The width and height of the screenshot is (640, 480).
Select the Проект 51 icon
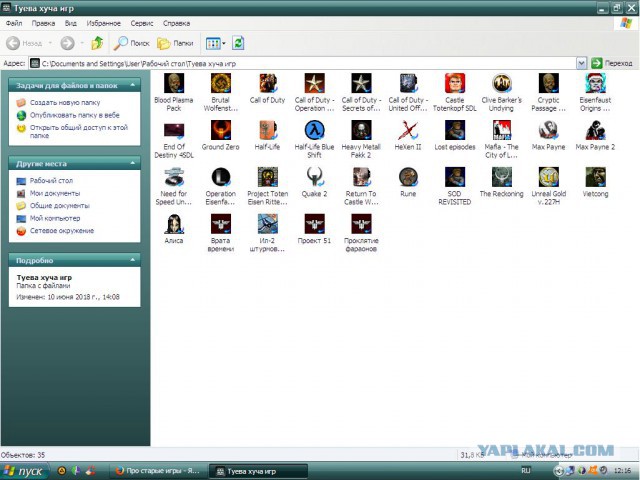pos(314,224)
